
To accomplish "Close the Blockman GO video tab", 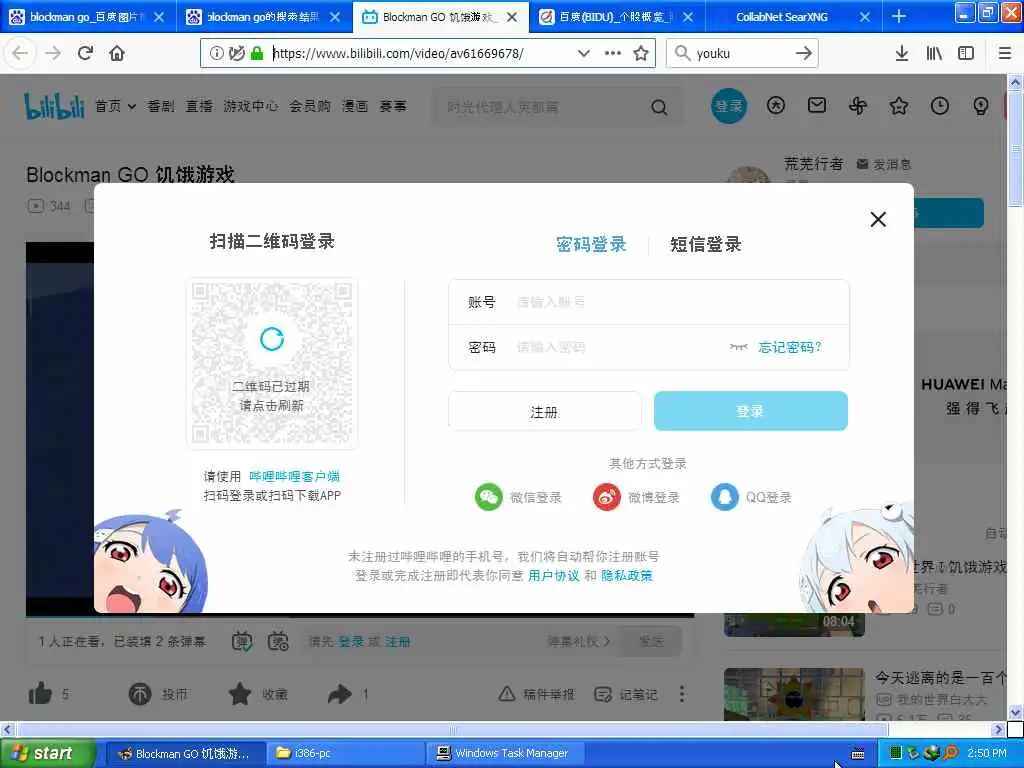I will (x=512, y=17).
